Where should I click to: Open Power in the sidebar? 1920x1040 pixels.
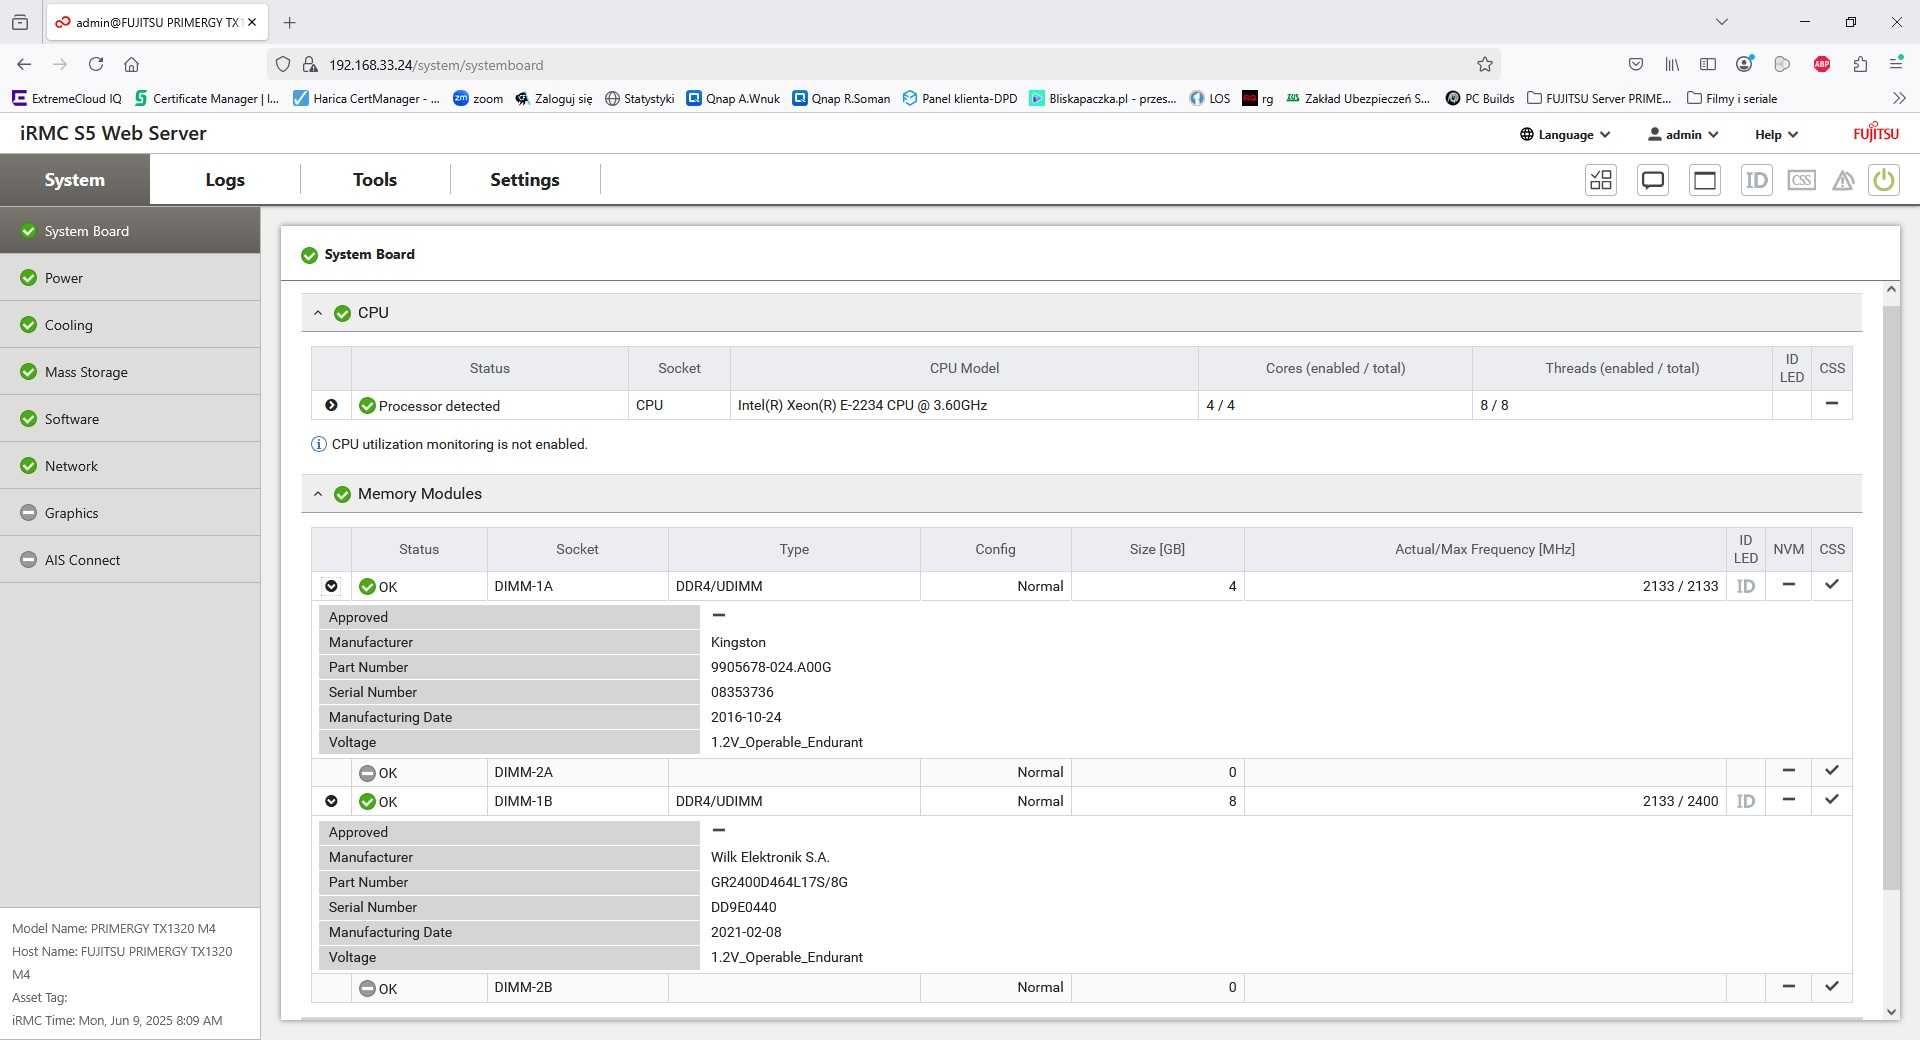tap(130, 278)
